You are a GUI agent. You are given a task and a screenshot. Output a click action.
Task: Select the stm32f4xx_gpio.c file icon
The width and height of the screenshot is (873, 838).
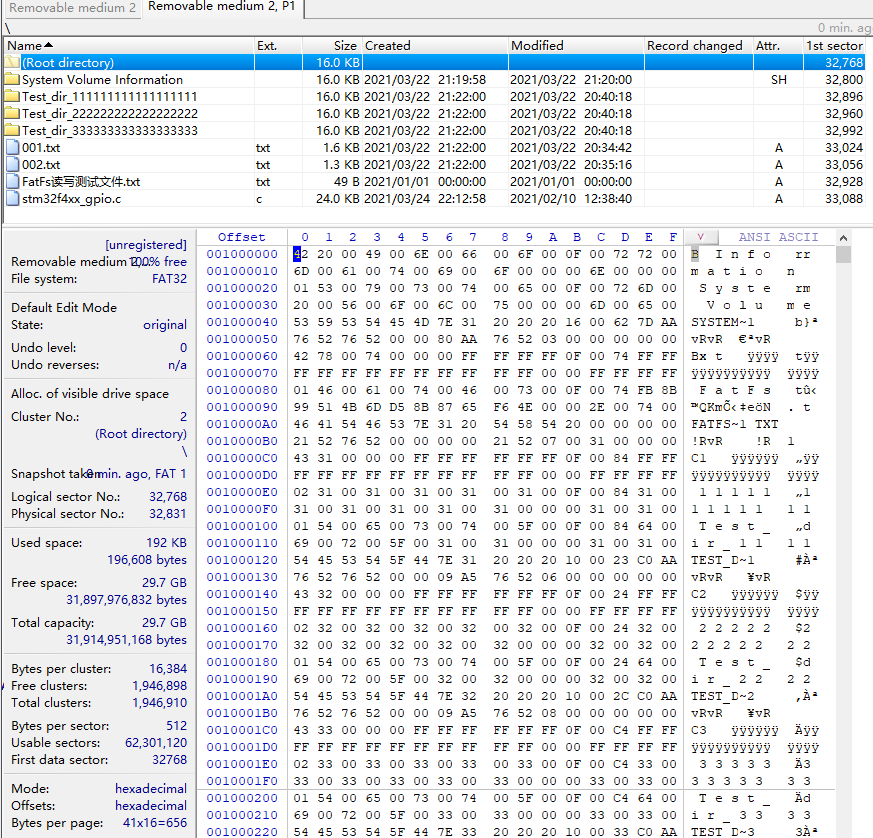pos(14,198)
